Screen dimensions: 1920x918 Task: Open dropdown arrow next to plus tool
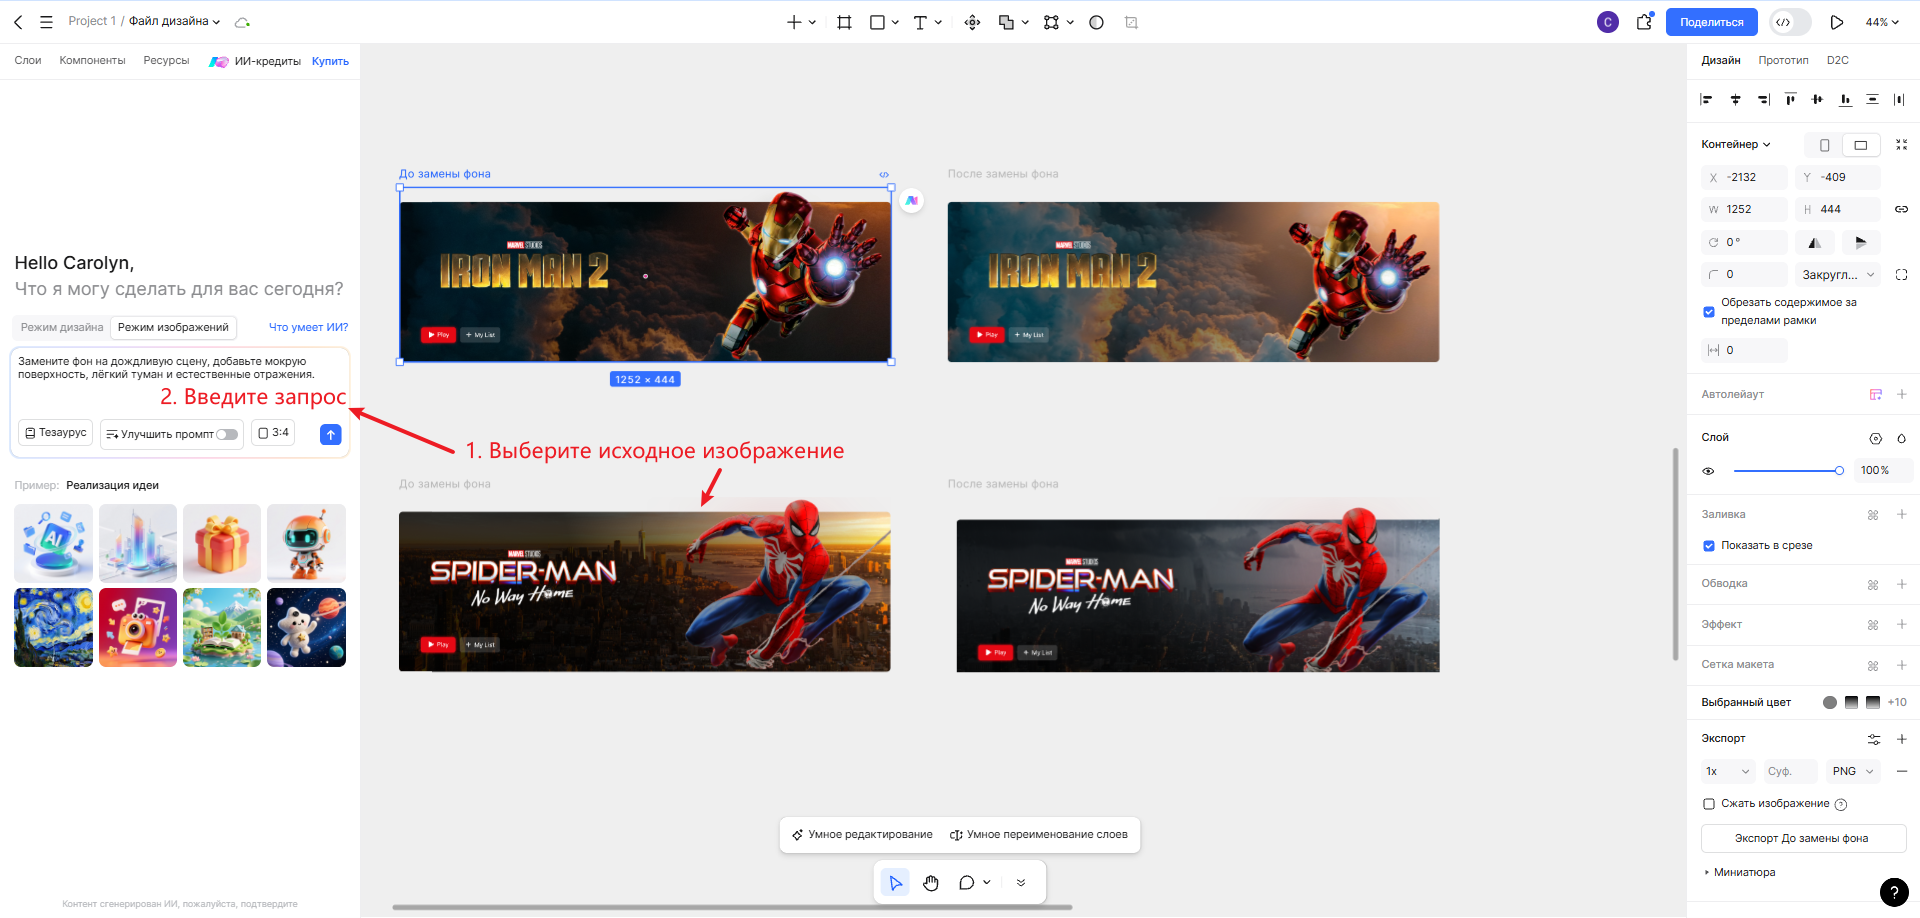tap(812, 22)
